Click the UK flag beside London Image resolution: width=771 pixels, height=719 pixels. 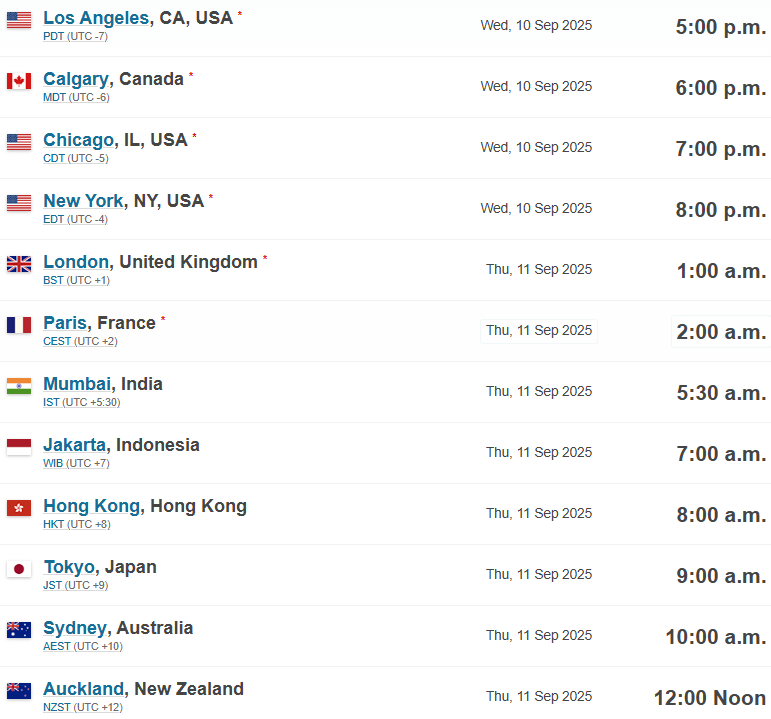click(x=19, y=264)
